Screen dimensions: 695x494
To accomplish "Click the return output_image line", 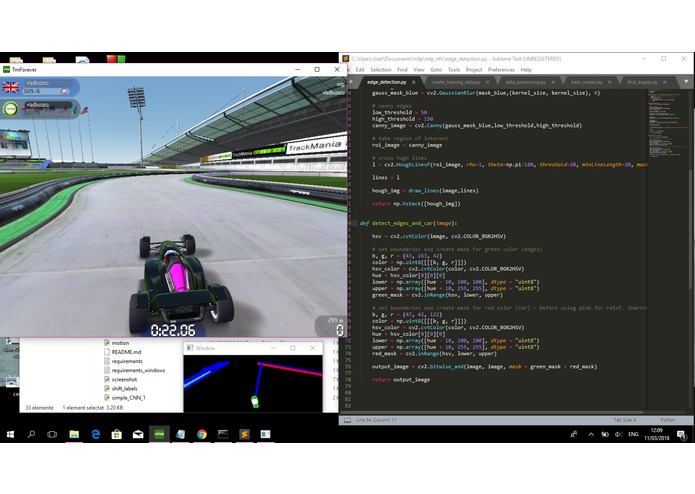I will pos(401,380).
